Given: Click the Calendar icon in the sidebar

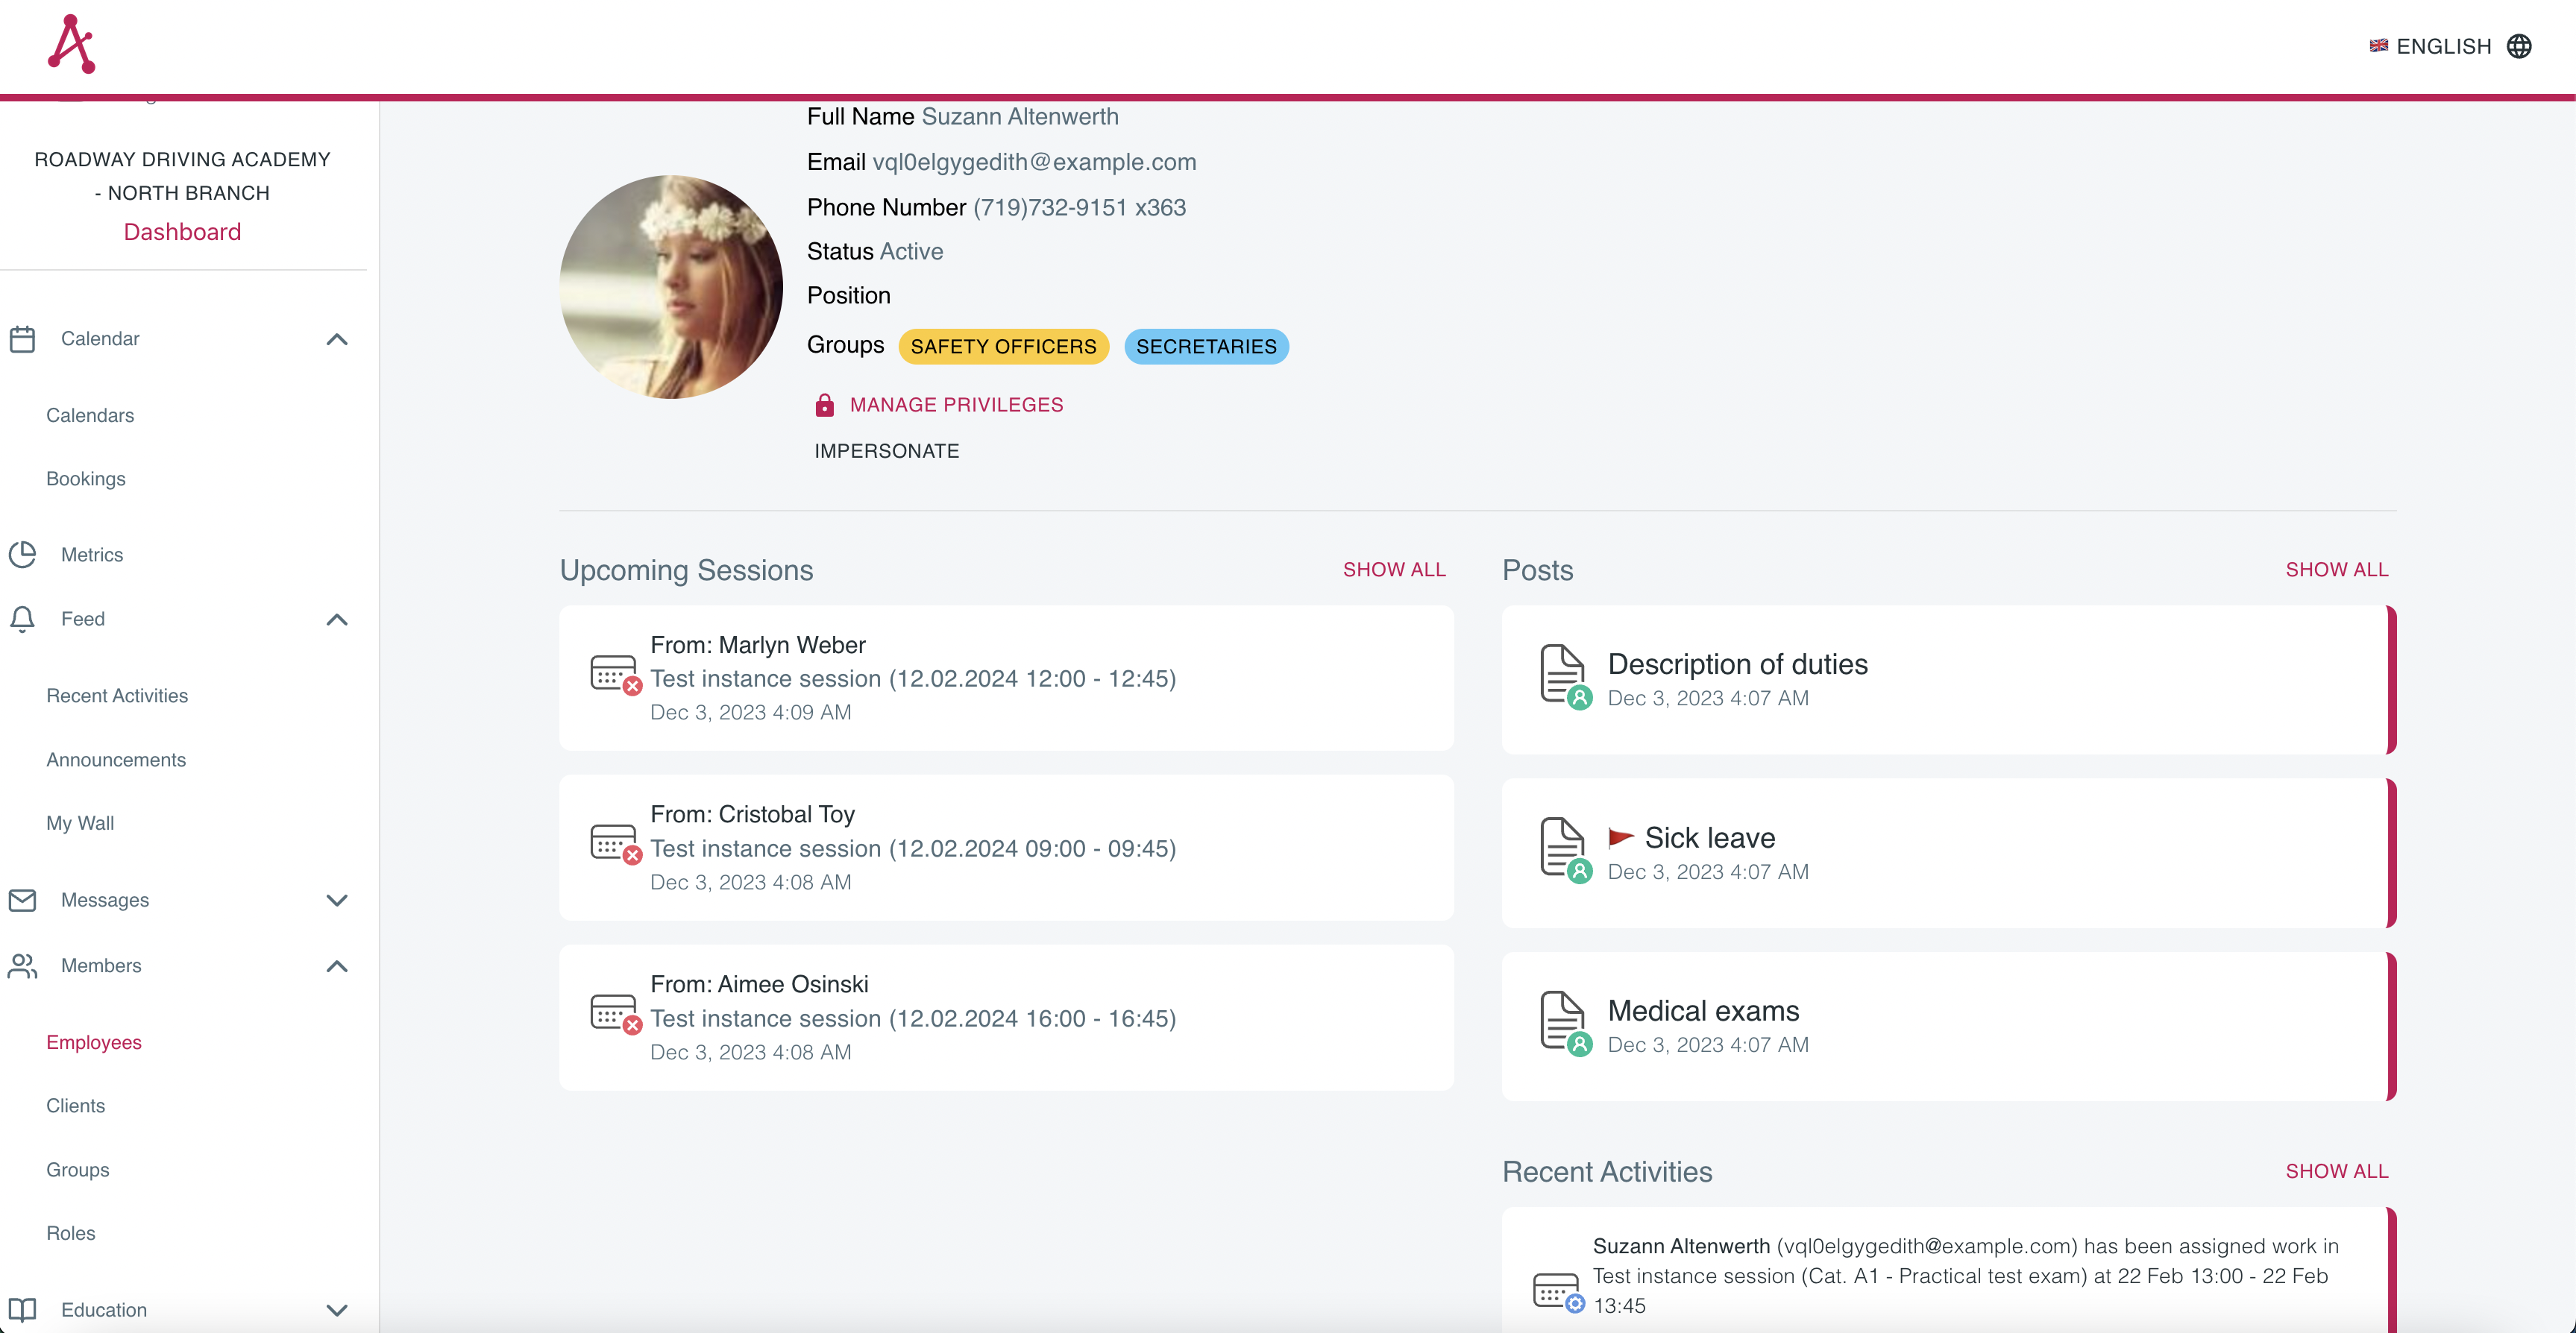Looking at the screenshot, I should pyautogui.click(x=23, y=338).
